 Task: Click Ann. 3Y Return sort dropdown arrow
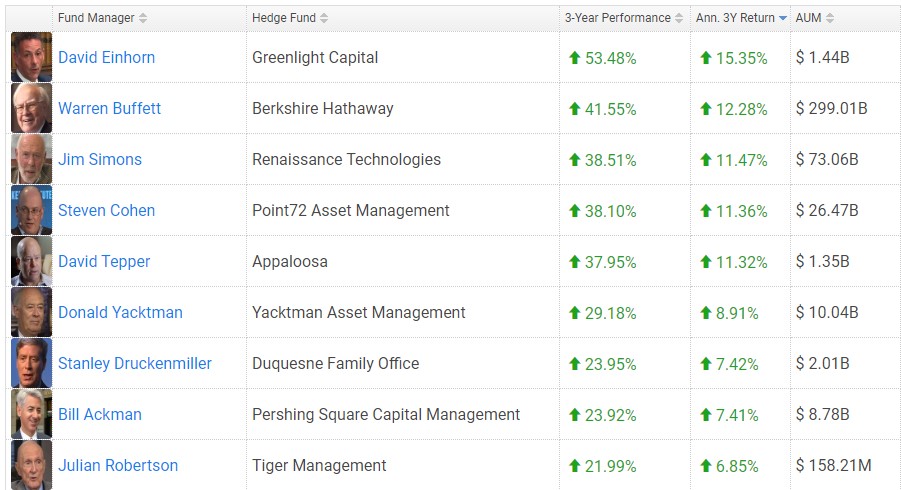coord(783,18)
